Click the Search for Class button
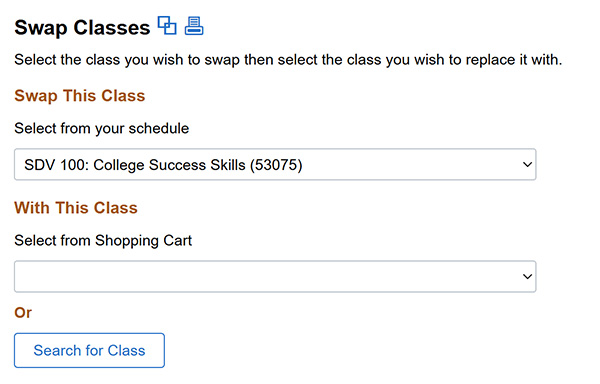This screenshot has width=600, height=384. [x=90, y=350]
